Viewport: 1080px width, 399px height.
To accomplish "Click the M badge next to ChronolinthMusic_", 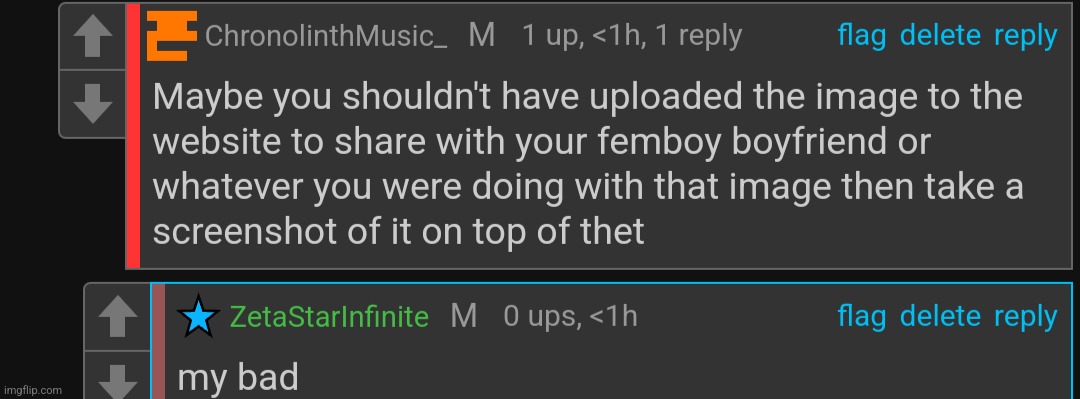I will 482,36.
